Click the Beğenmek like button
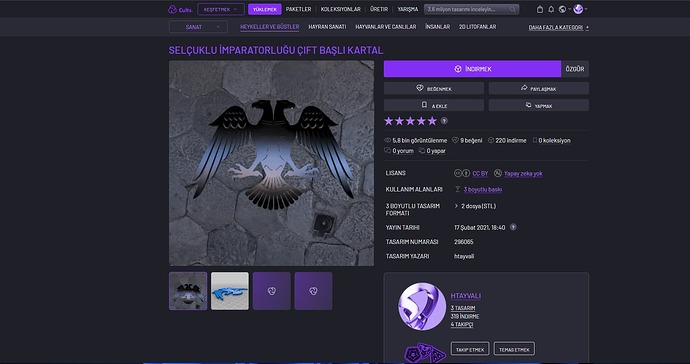The height and width of the screenshot is (364, 690). click(433, 88)
